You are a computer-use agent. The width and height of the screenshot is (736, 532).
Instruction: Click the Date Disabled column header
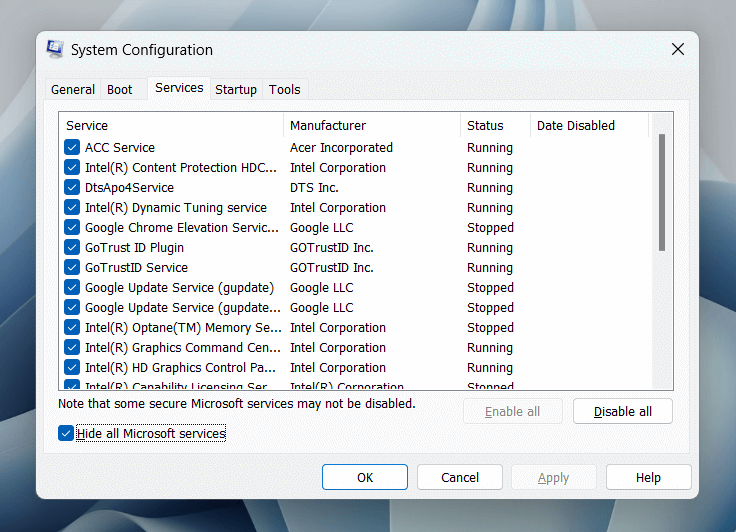point(588,126)
